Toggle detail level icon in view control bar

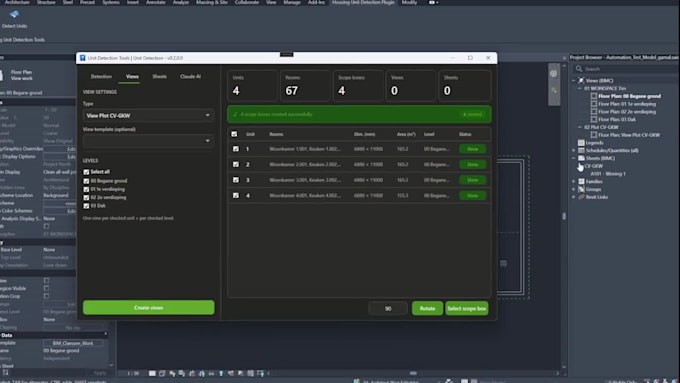152,373
